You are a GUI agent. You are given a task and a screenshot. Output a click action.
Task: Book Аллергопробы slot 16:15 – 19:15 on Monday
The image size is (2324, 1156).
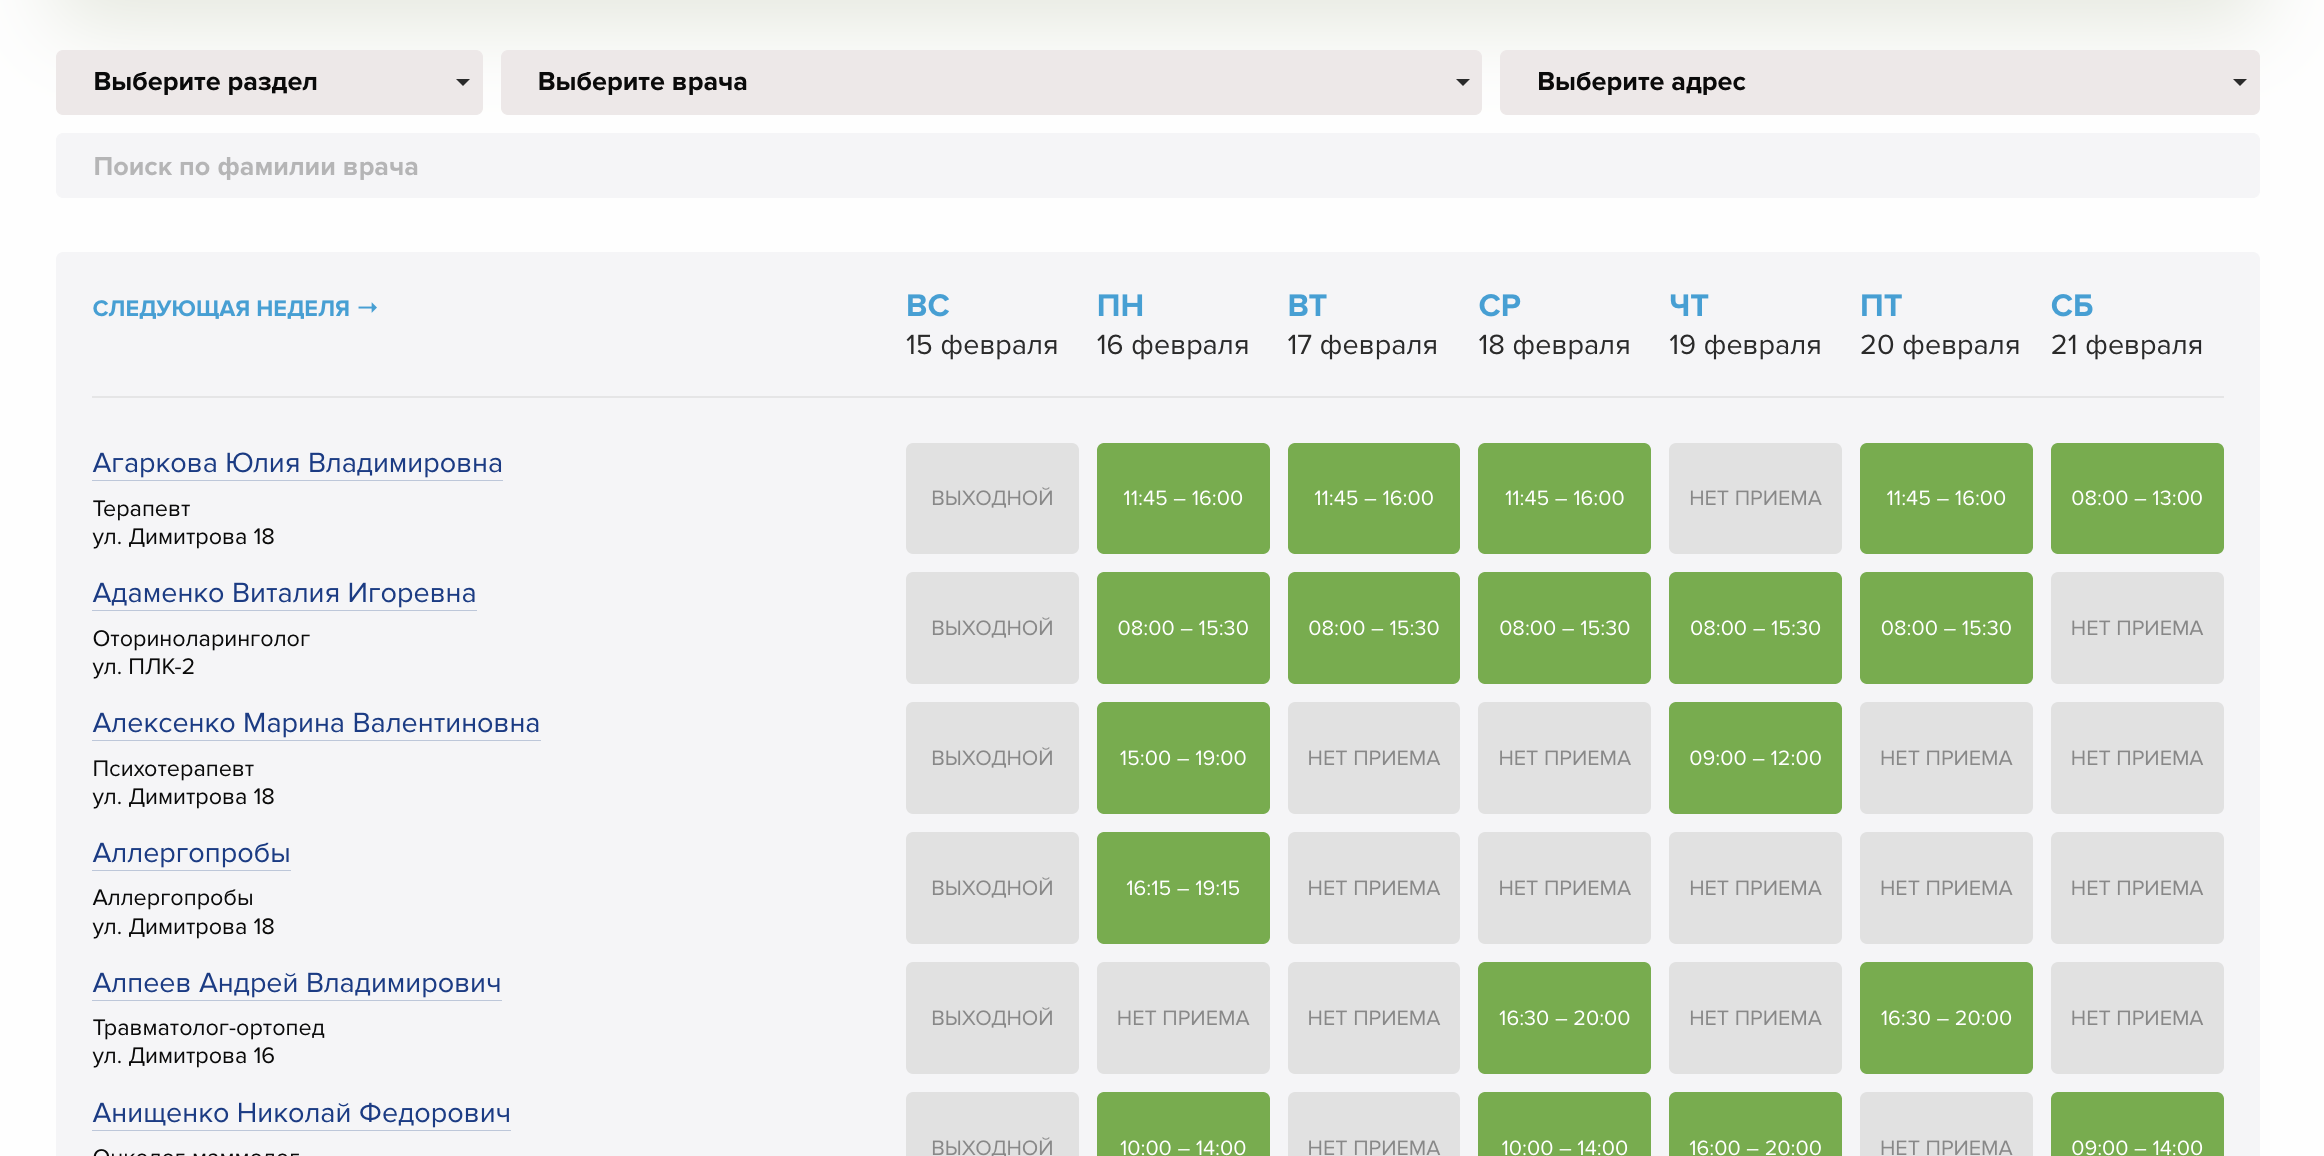point(1182,888)
